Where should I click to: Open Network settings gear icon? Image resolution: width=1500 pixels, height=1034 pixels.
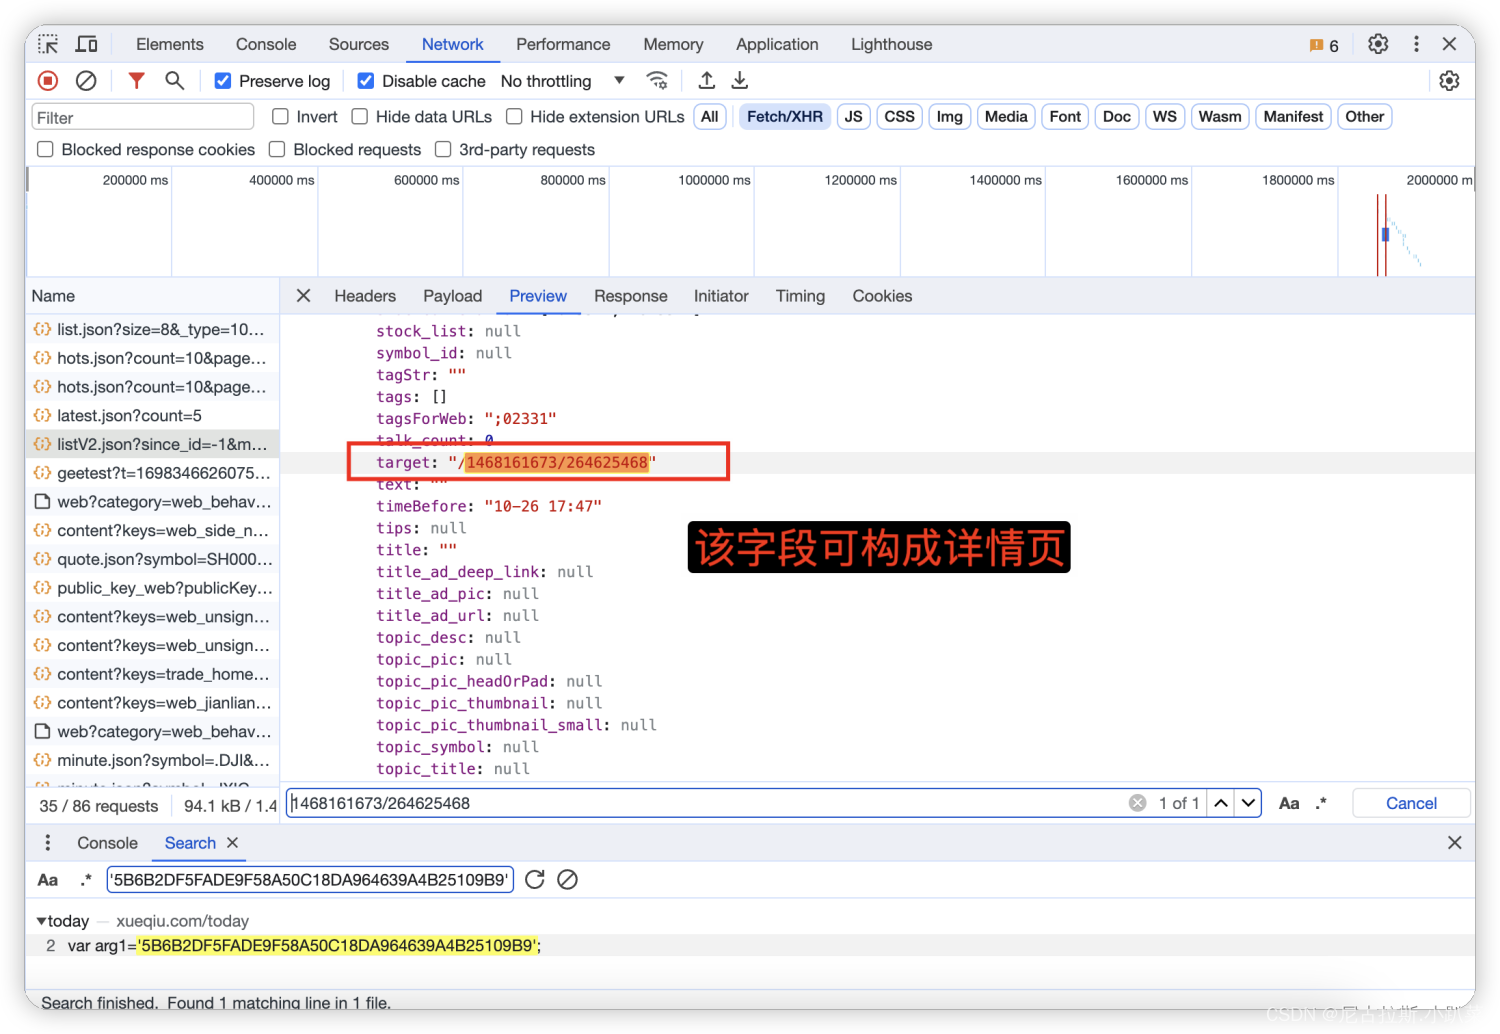pos(1449,81)
